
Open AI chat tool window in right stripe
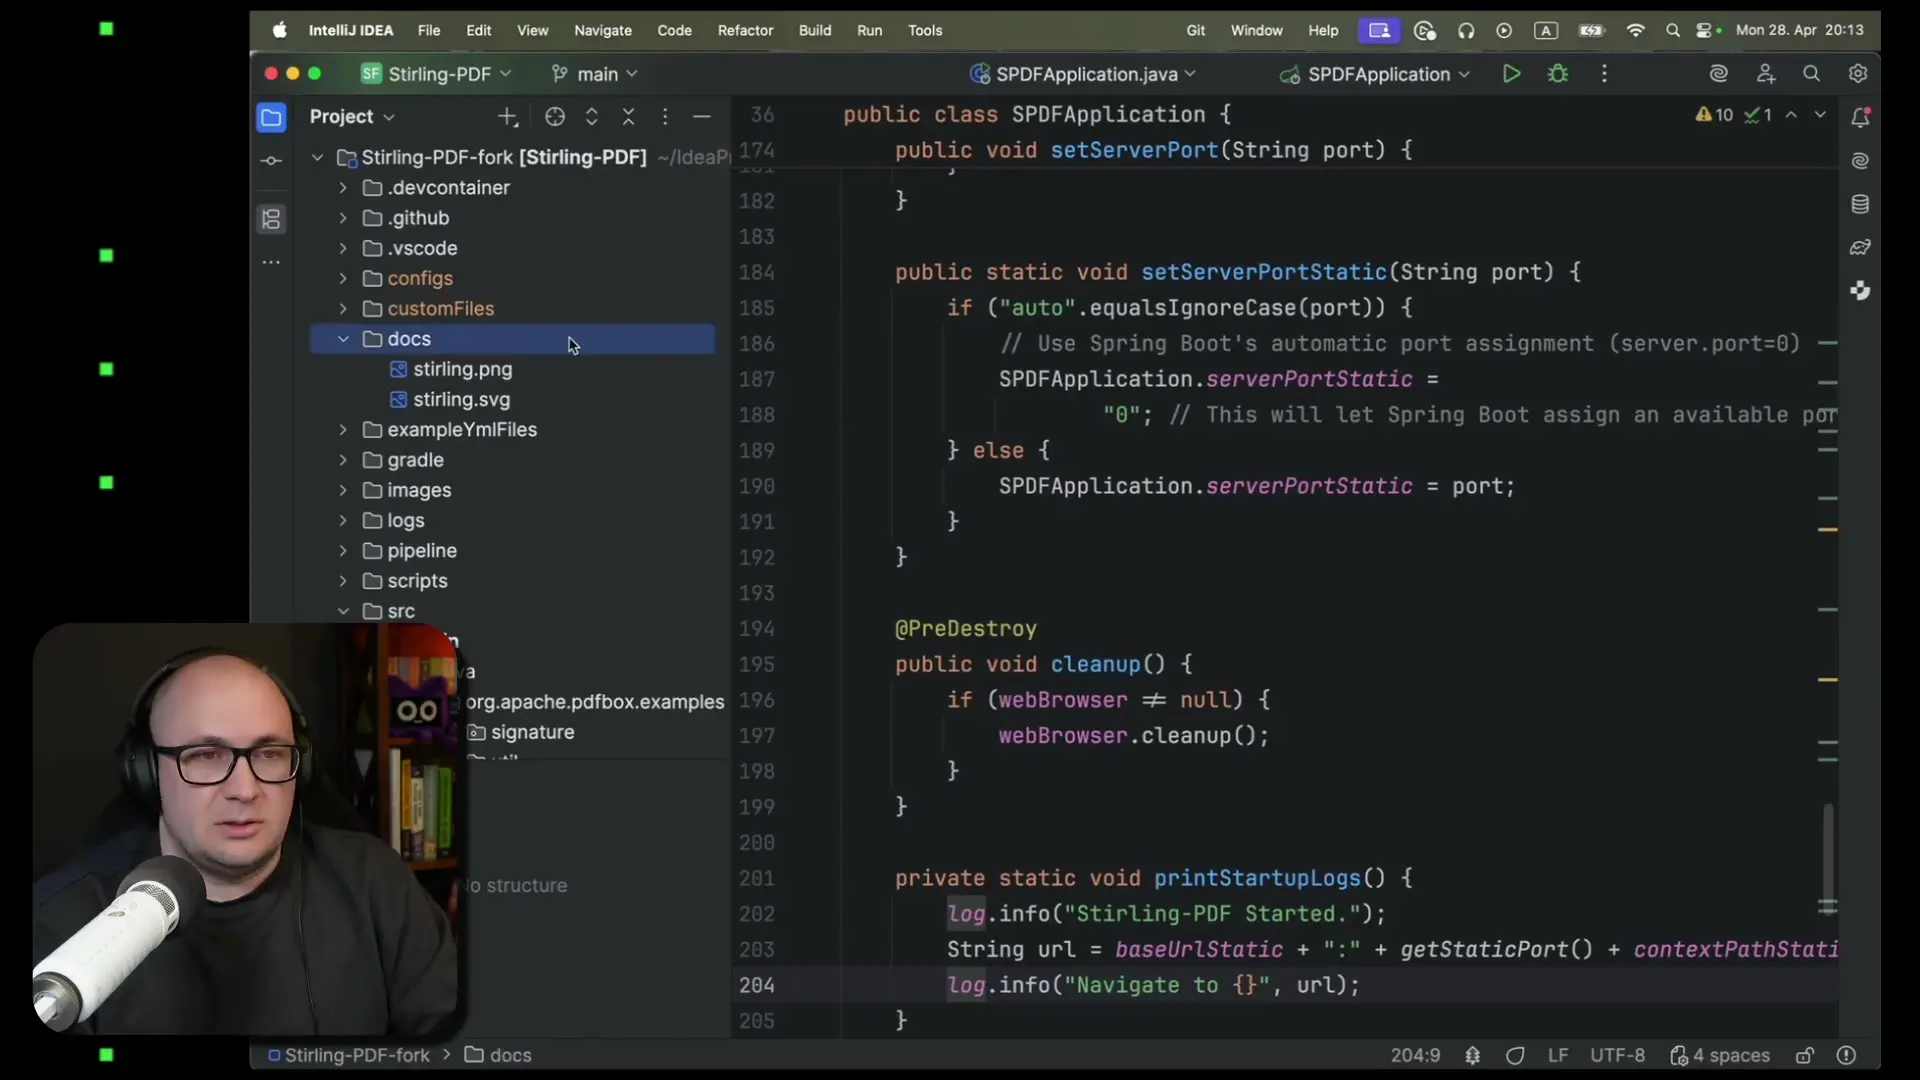click(x=1860, y=161)
